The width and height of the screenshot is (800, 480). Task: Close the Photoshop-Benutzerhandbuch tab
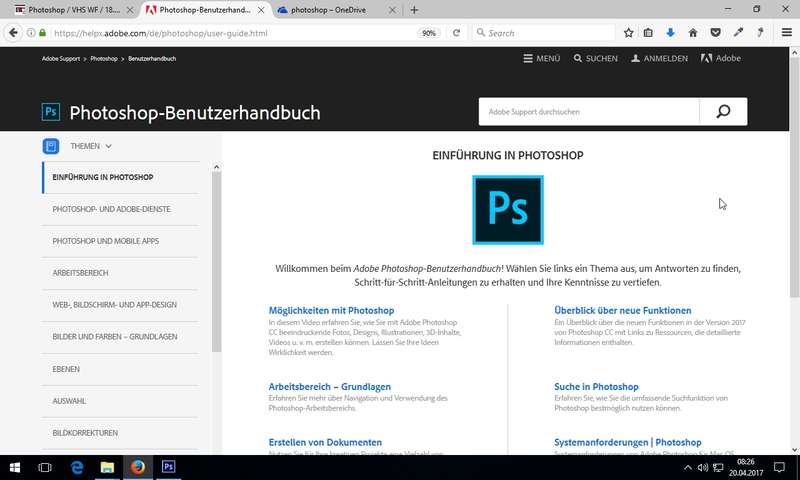tap(261, 10)
